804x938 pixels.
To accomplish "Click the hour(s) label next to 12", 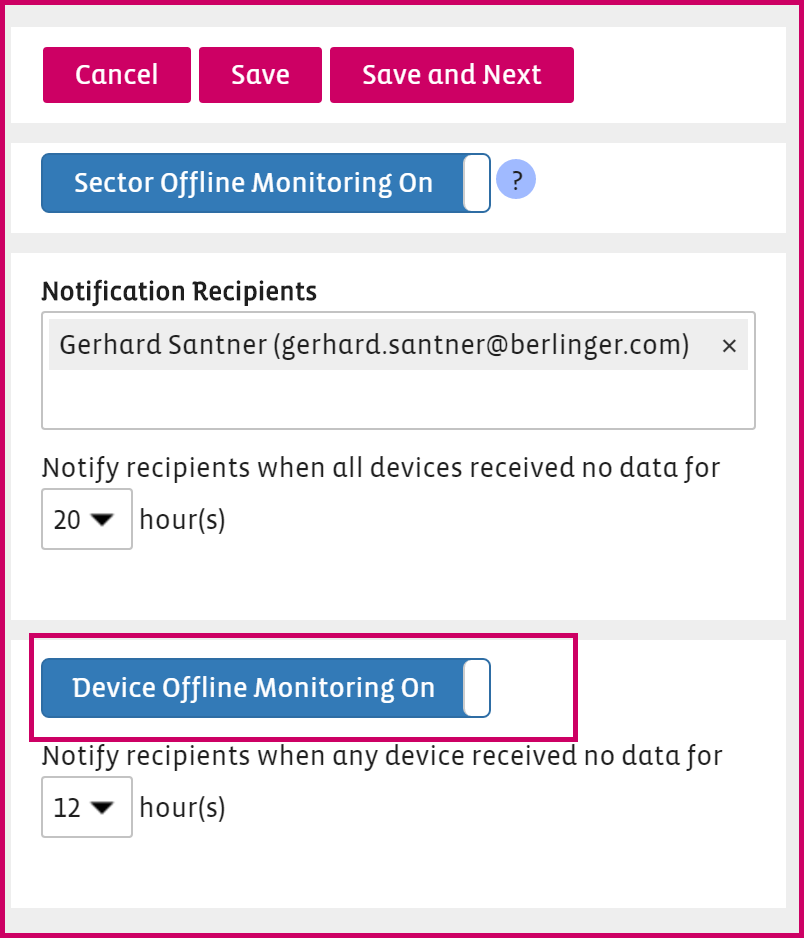I will pyautogui.click(x=182, y=807).
